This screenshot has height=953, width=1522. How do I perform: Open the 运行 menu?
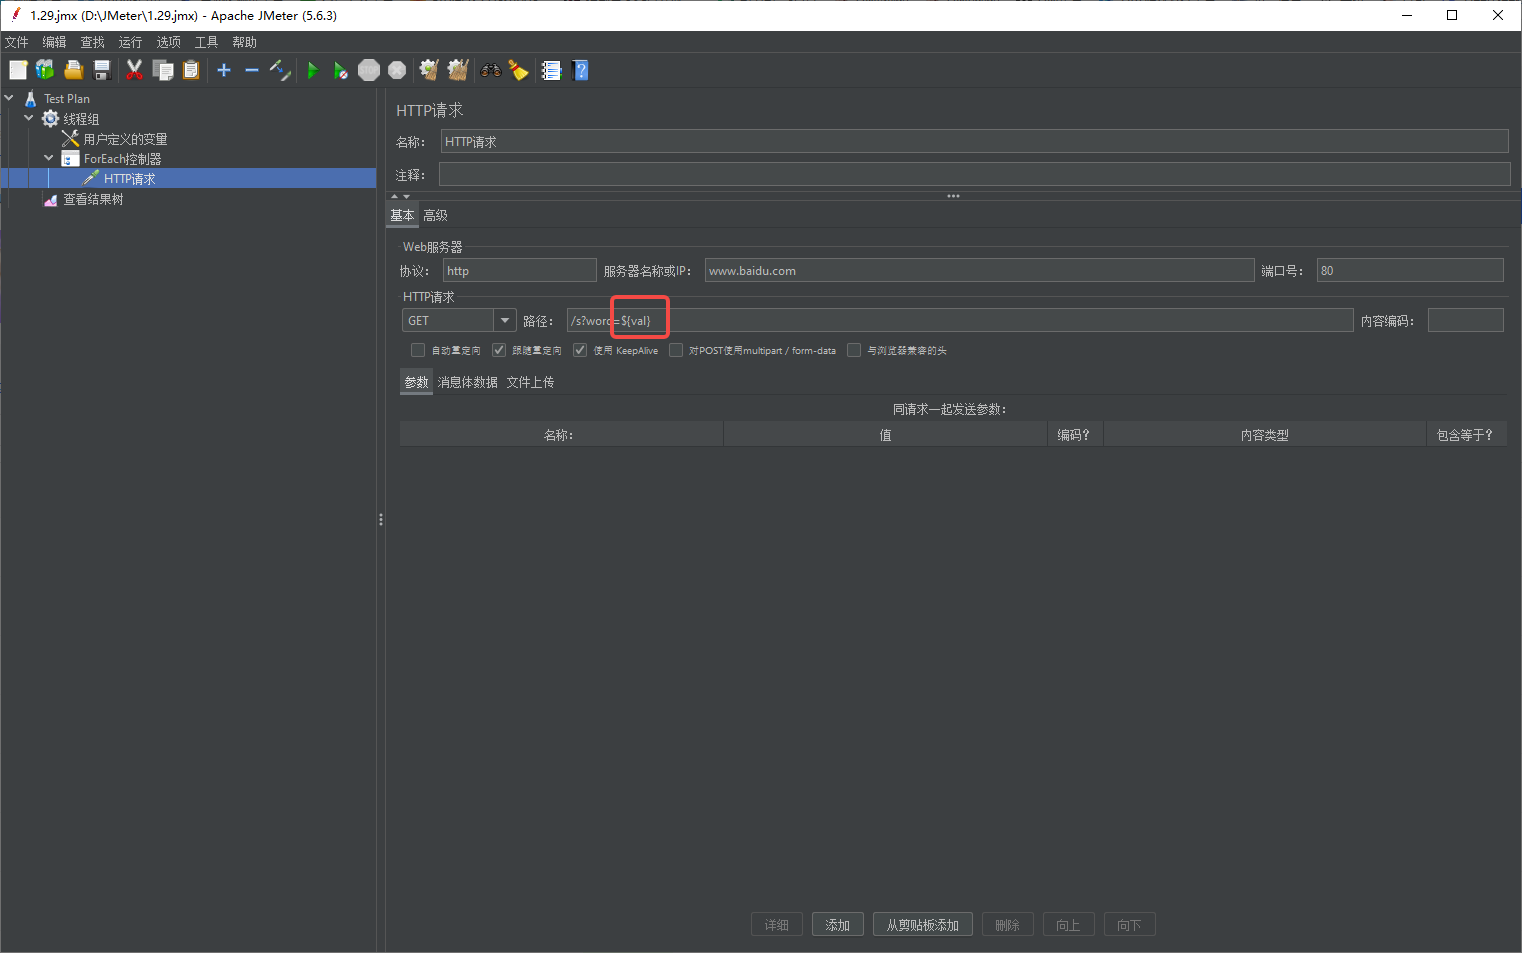pos(130,42)
